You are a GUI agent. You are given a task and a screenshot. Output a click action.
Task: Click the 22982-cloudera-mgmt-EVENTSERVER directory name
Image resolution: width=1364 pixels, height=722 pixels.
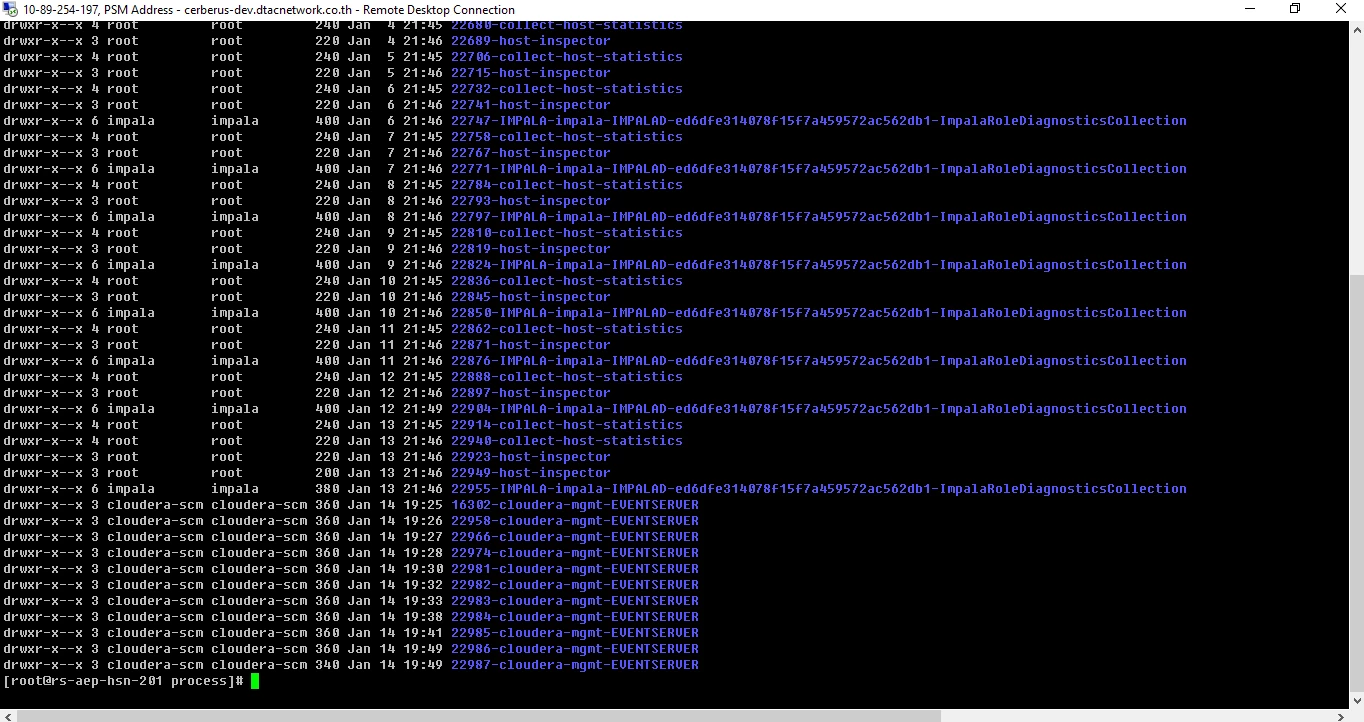(x=575, y=585)
